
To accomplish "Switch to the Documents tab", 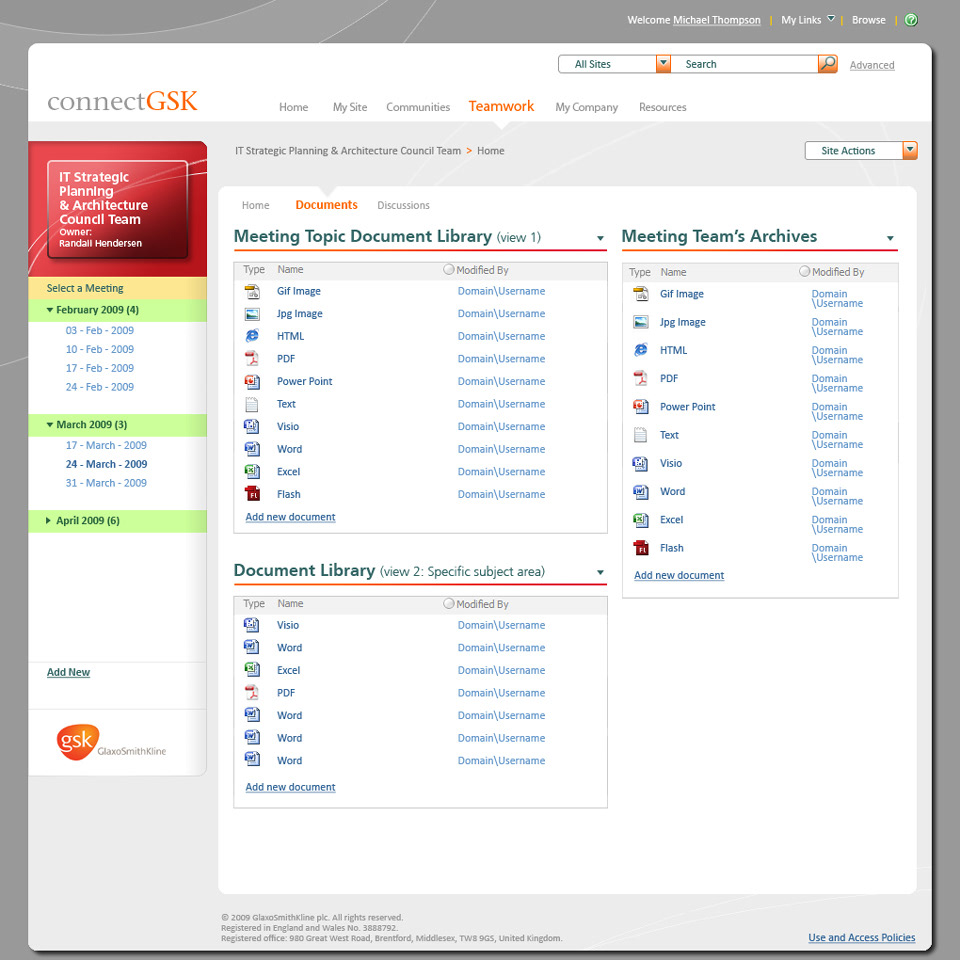I will 326,205.
